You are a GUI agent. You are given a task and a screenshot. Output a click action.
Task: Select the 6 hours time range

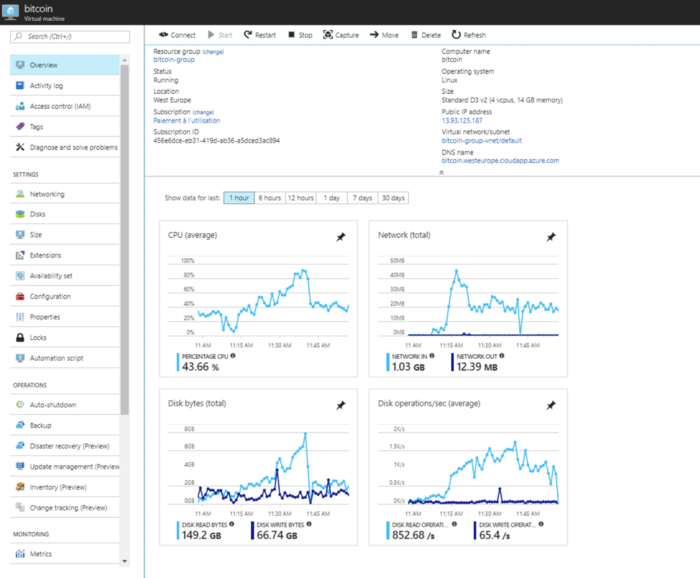coord(270,198)
